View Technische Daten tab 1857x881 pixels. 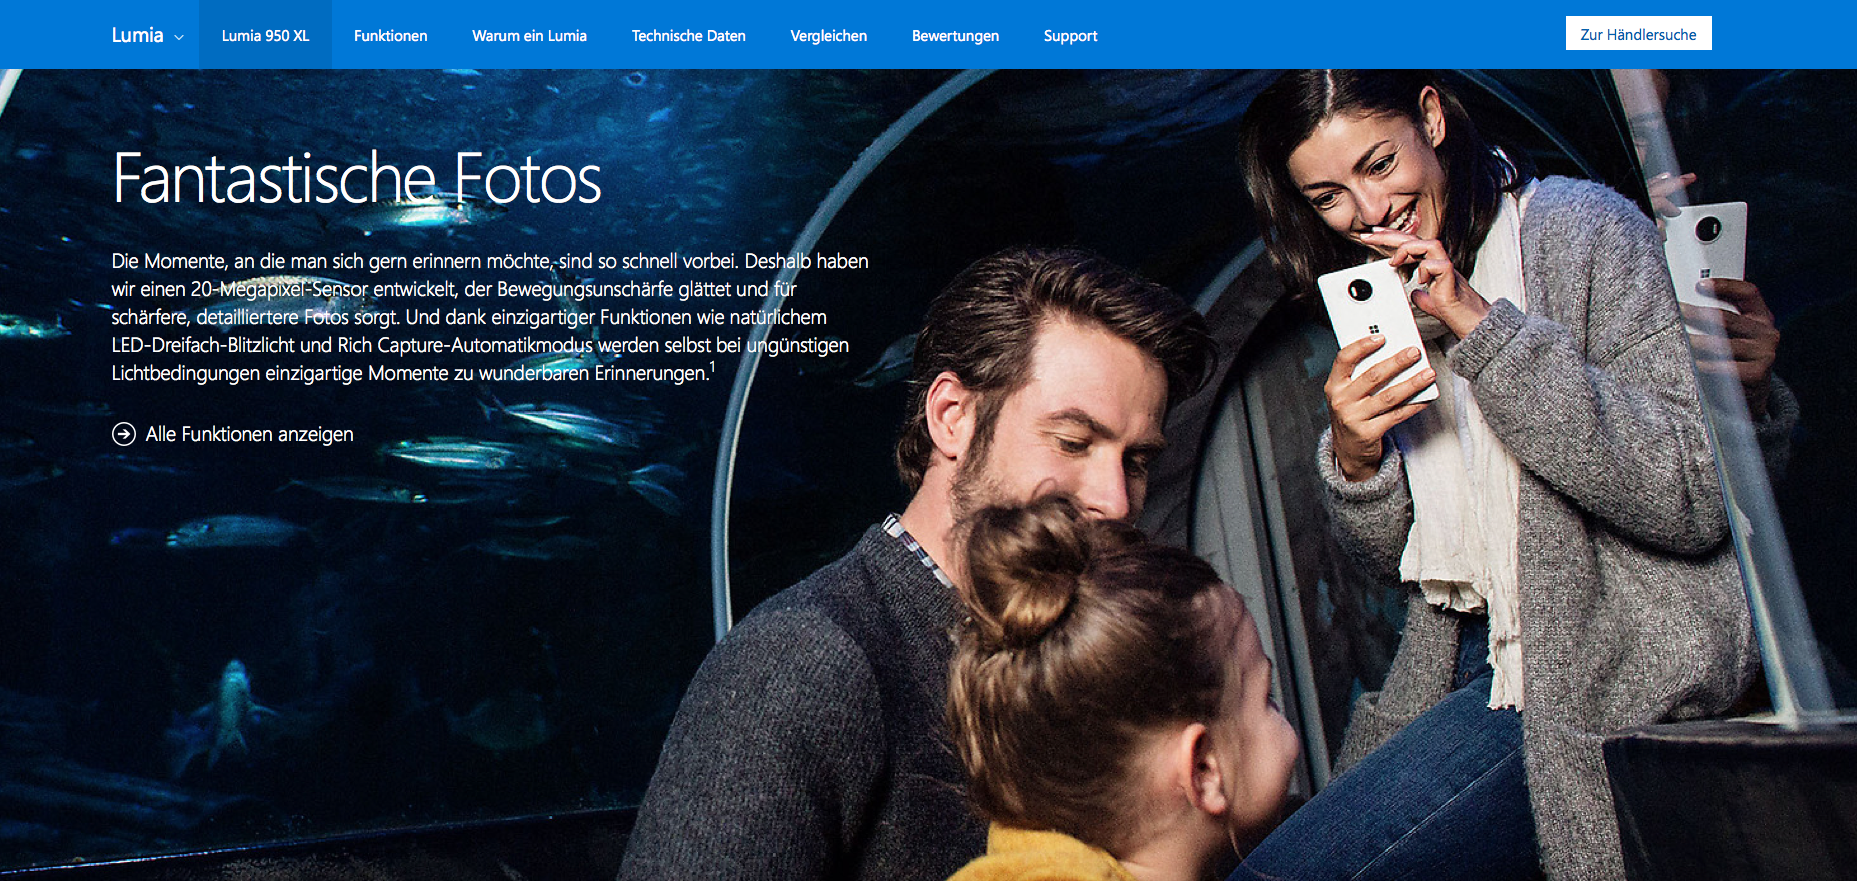(x=689, y=35)
